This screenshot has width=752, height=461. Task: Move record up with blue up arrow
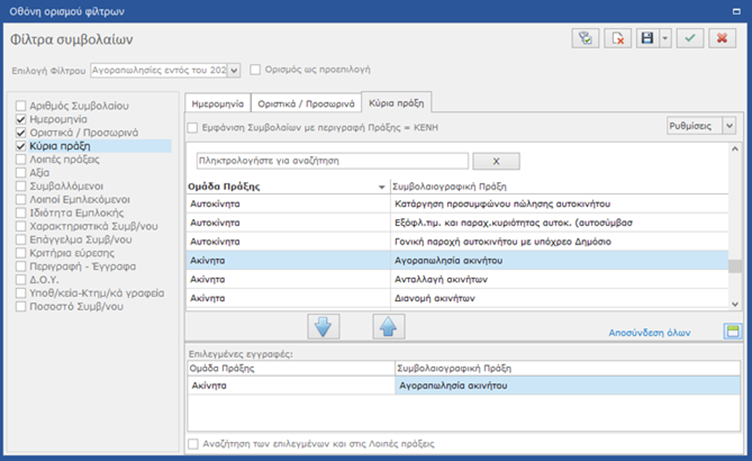coord(388,327)
